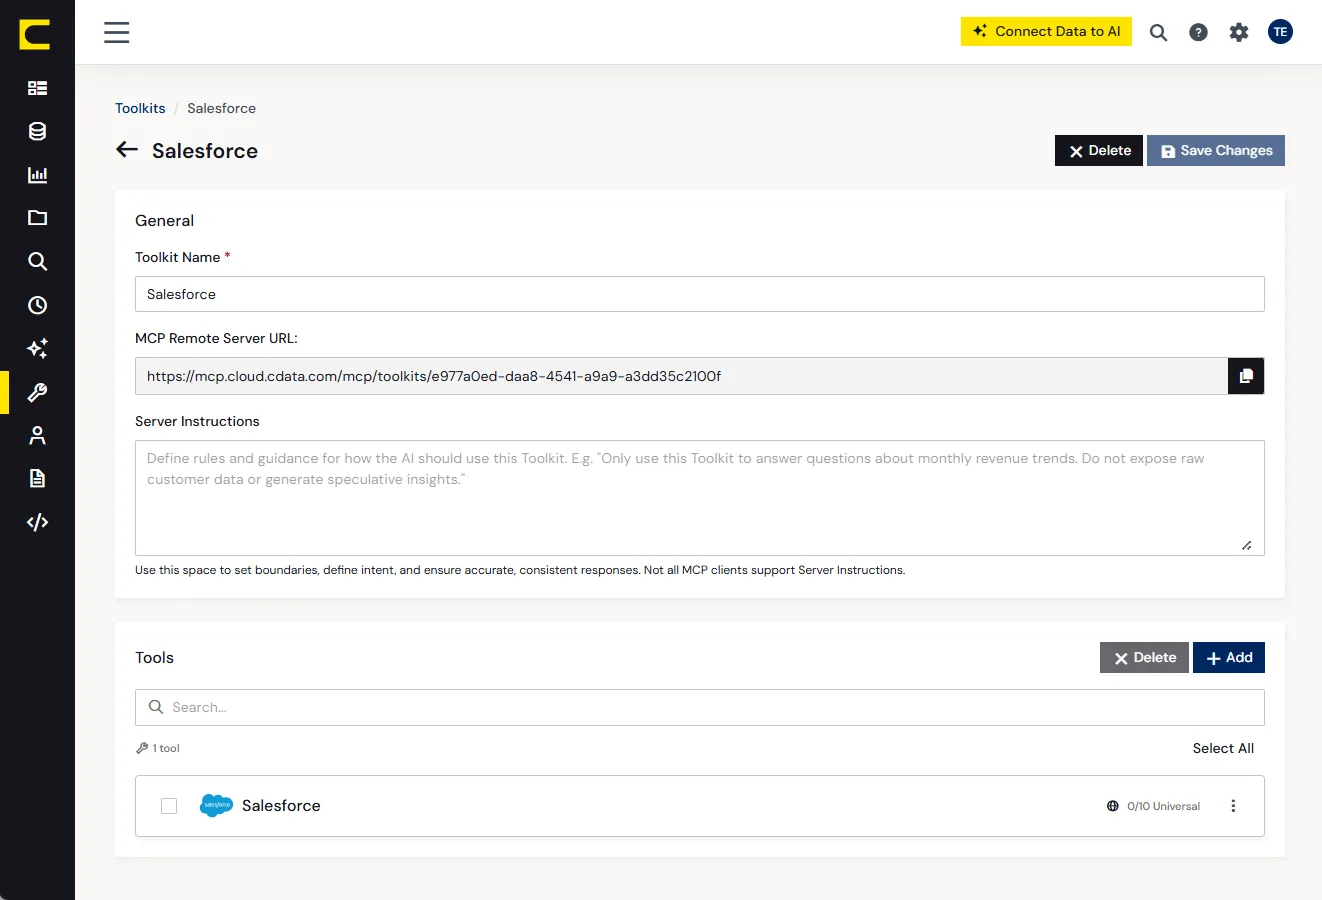Click the gray Delete button in Tools
The width and height of the screenshot is (1322, 900).
point(1144,657)
